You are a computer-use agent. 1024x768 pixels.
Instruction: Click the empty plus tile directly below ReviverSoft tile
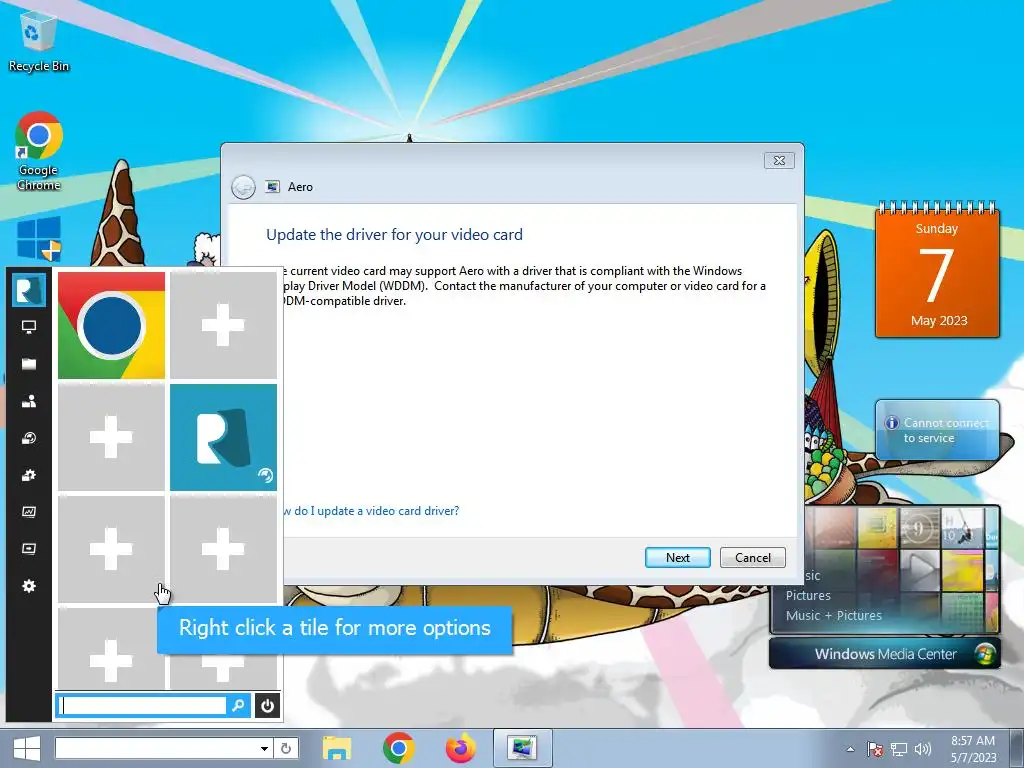click(x=223, y=549)
